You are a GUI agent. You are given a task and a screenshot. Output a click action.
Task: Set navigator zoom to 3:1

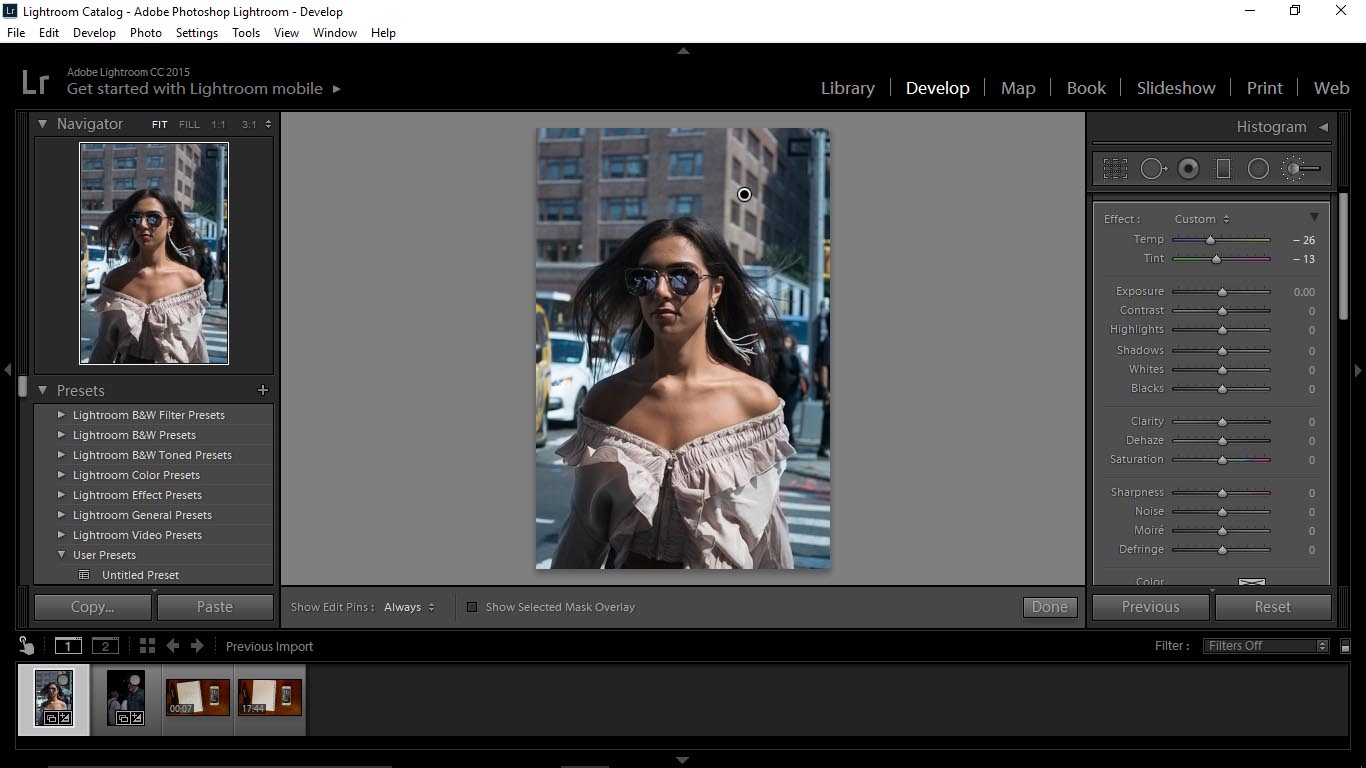point(248,125)
